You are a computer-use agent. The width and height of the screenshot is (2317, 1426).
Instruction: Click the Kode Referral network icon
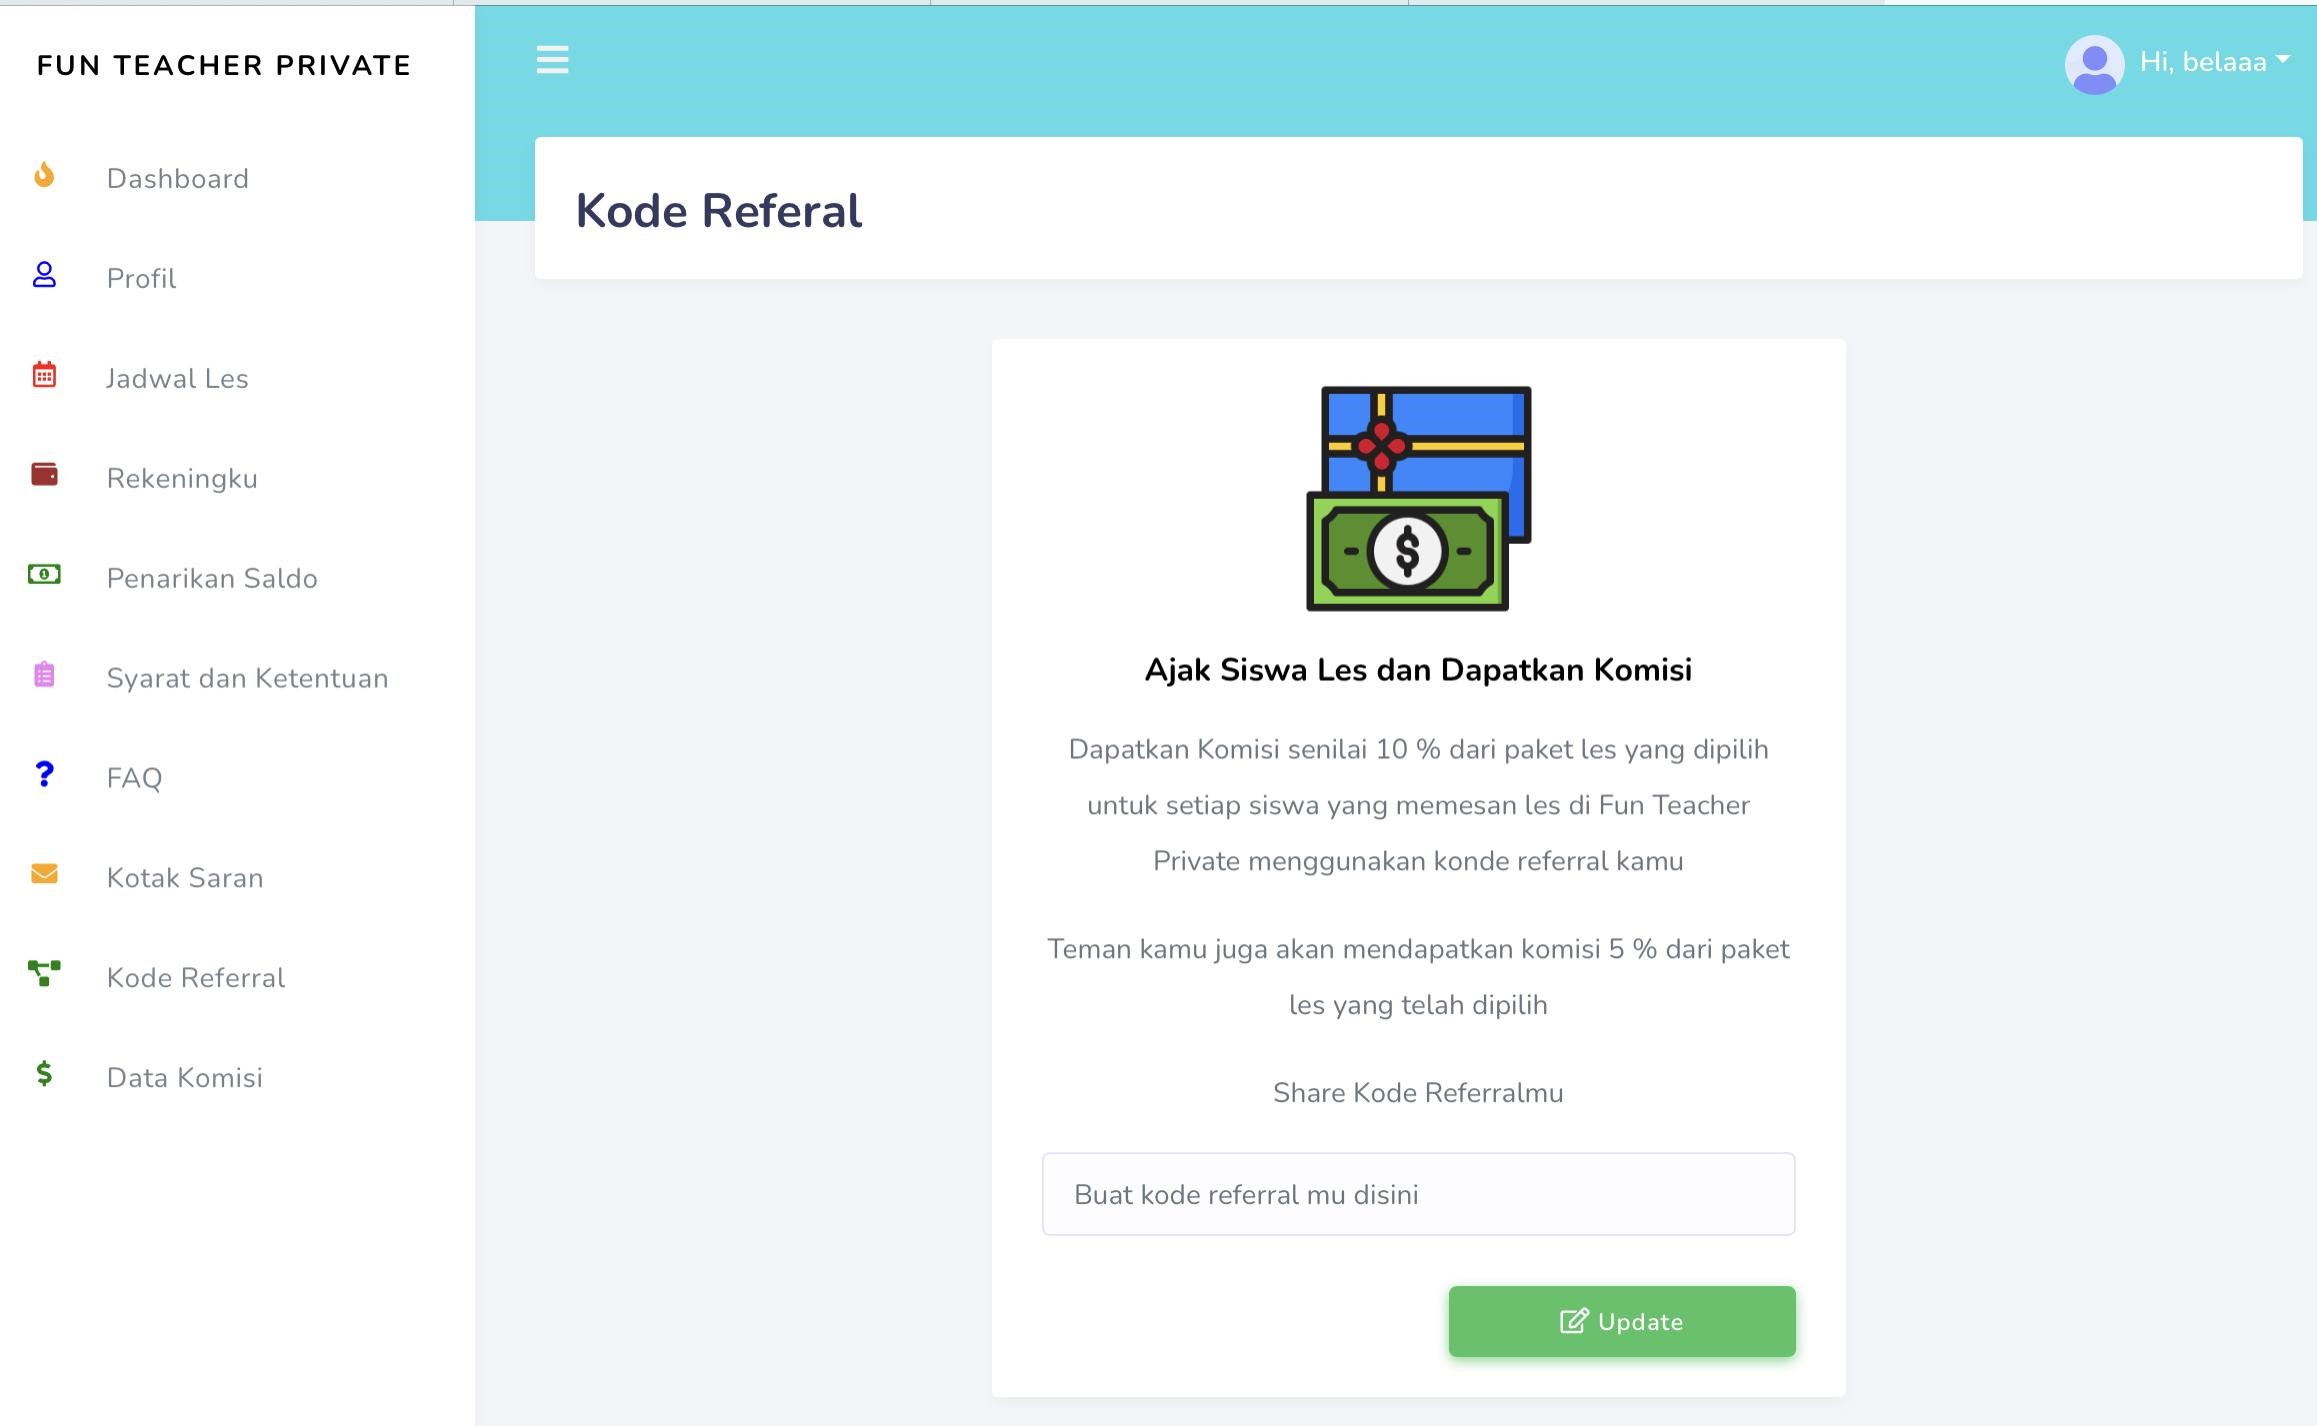tap(44, 973)
